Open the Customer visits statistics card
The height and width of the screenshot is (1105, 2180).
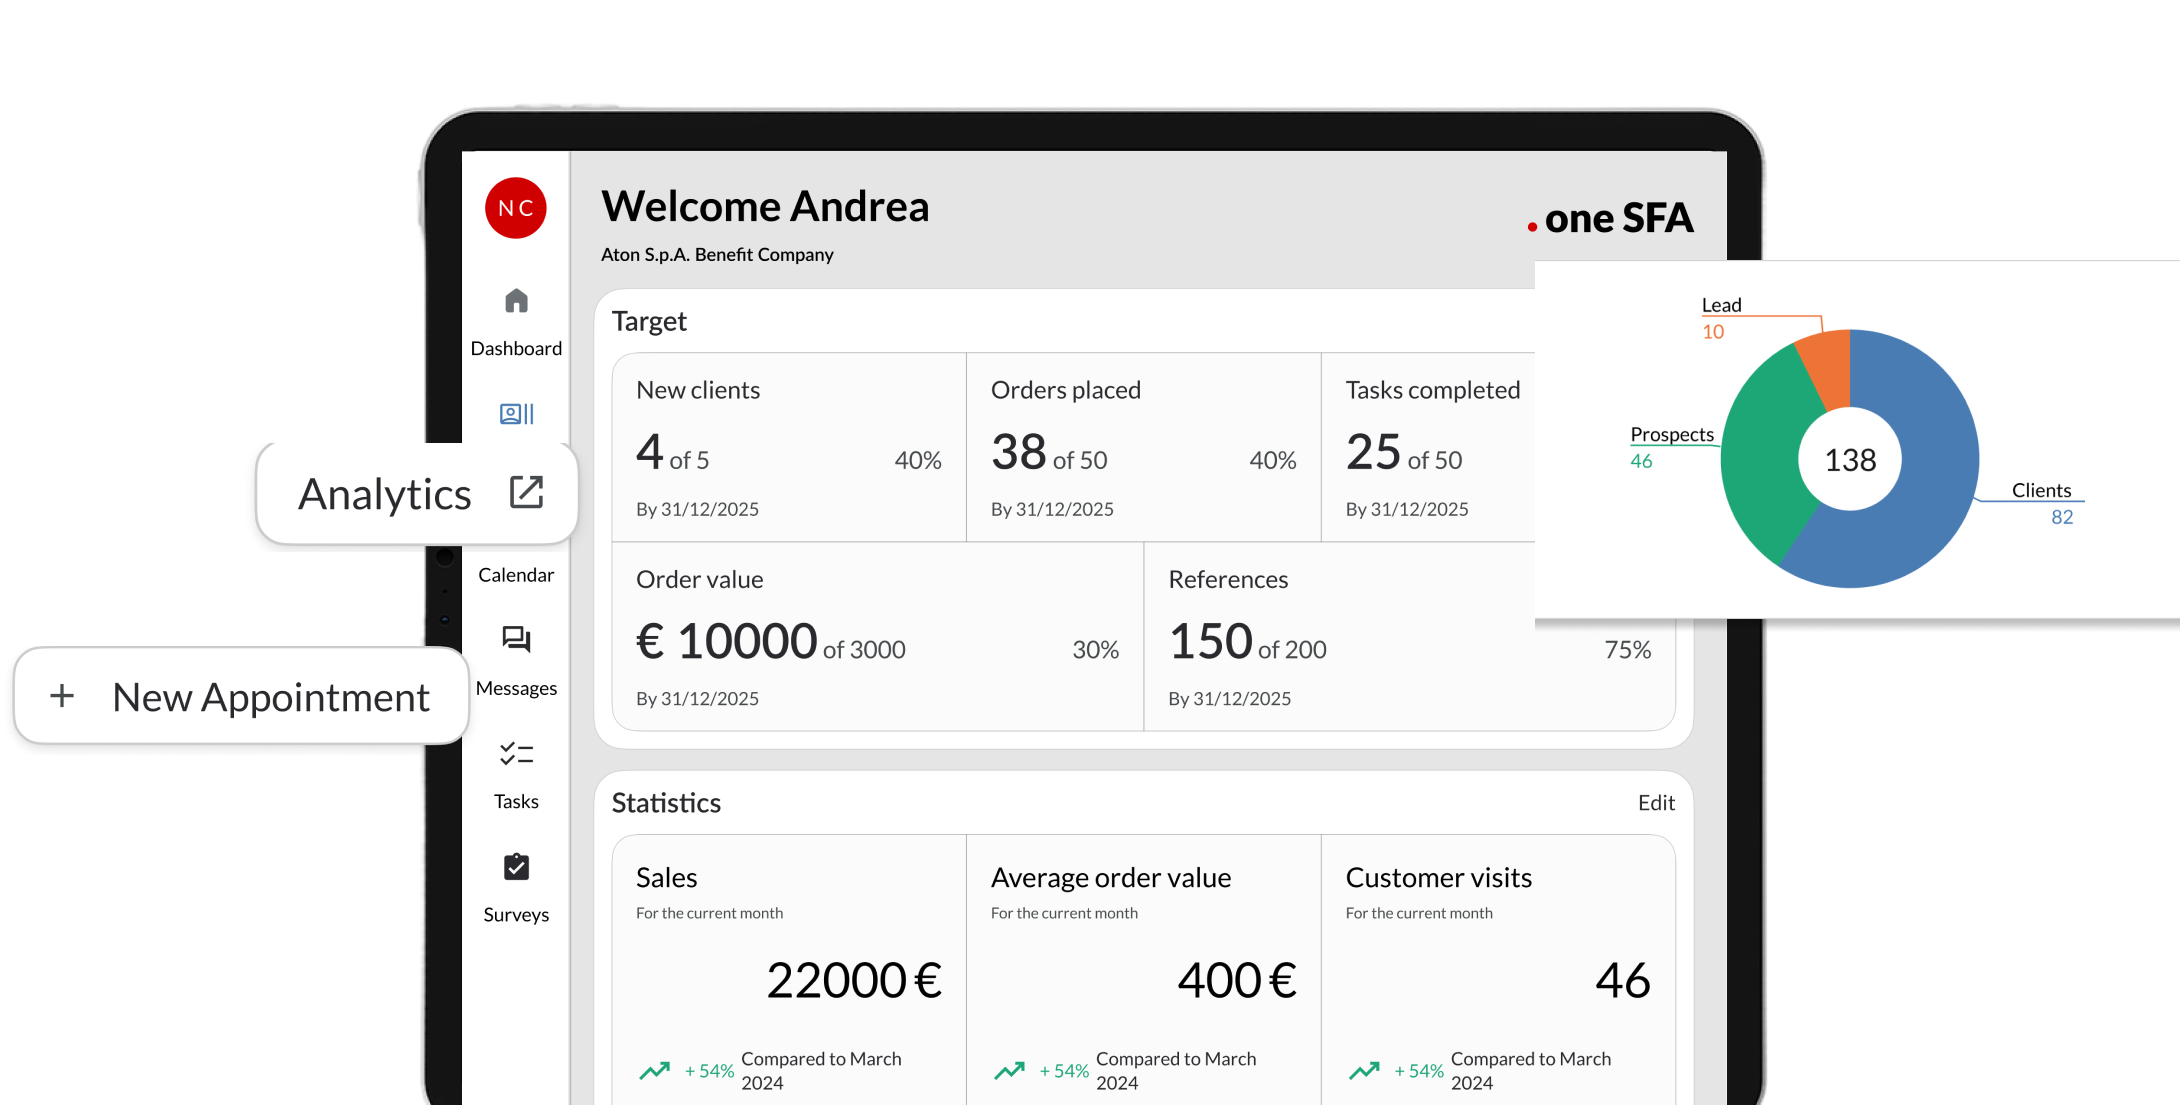[x=1498, y=970]
